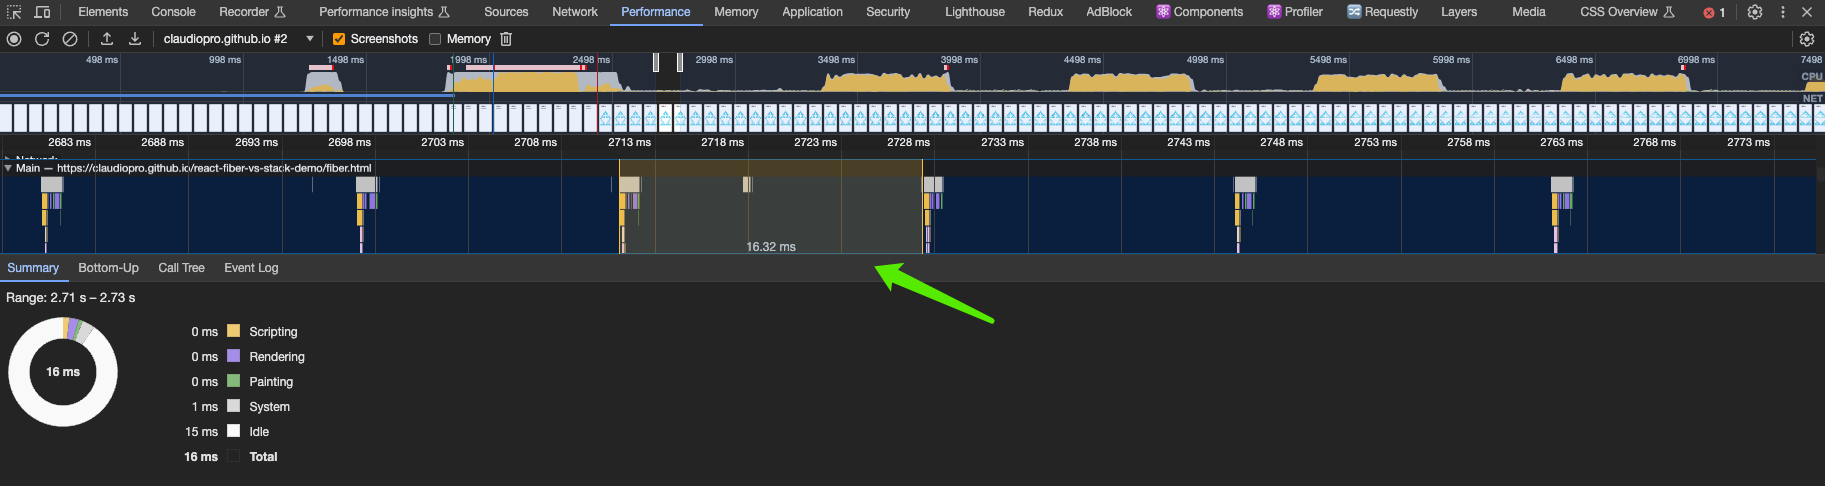Click the 2723 ms ruler label
This screenshot has width=1825, height=486.
[815, 142]
